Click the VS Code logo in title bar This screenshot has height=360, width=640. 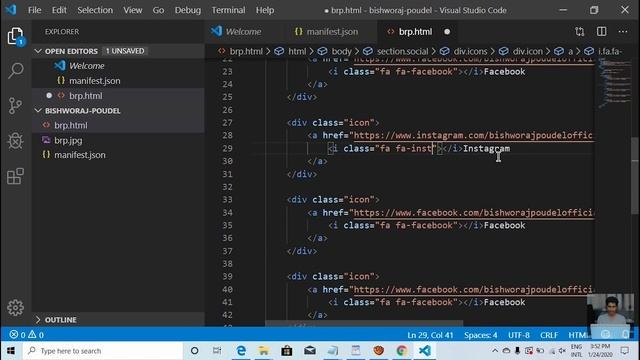pos(11,9)
